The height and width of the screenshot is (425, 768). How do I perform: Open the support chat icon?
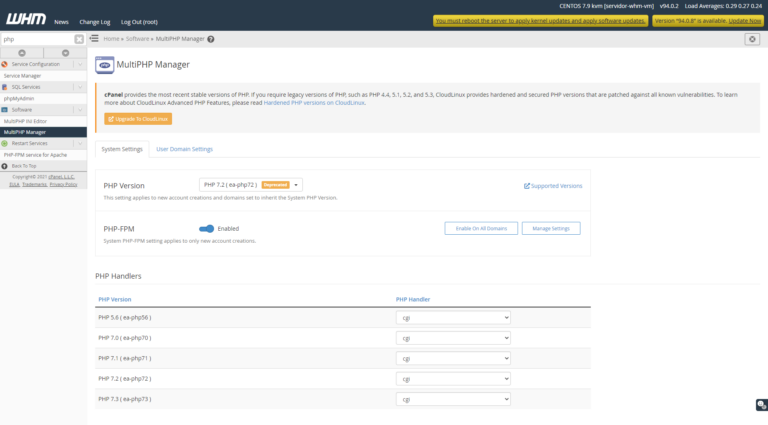pos(762,404)
